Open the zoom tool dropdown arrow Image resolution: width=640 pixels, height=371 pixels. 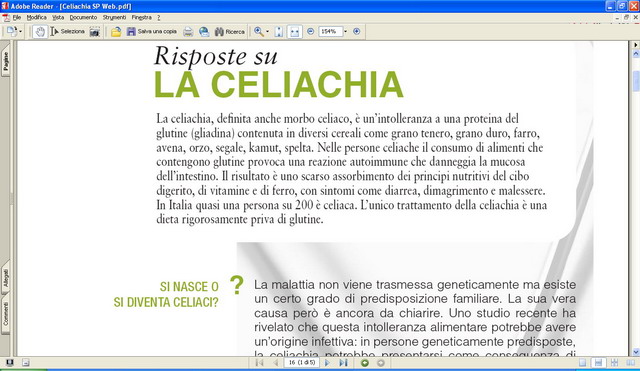click(x=267, y=31)
